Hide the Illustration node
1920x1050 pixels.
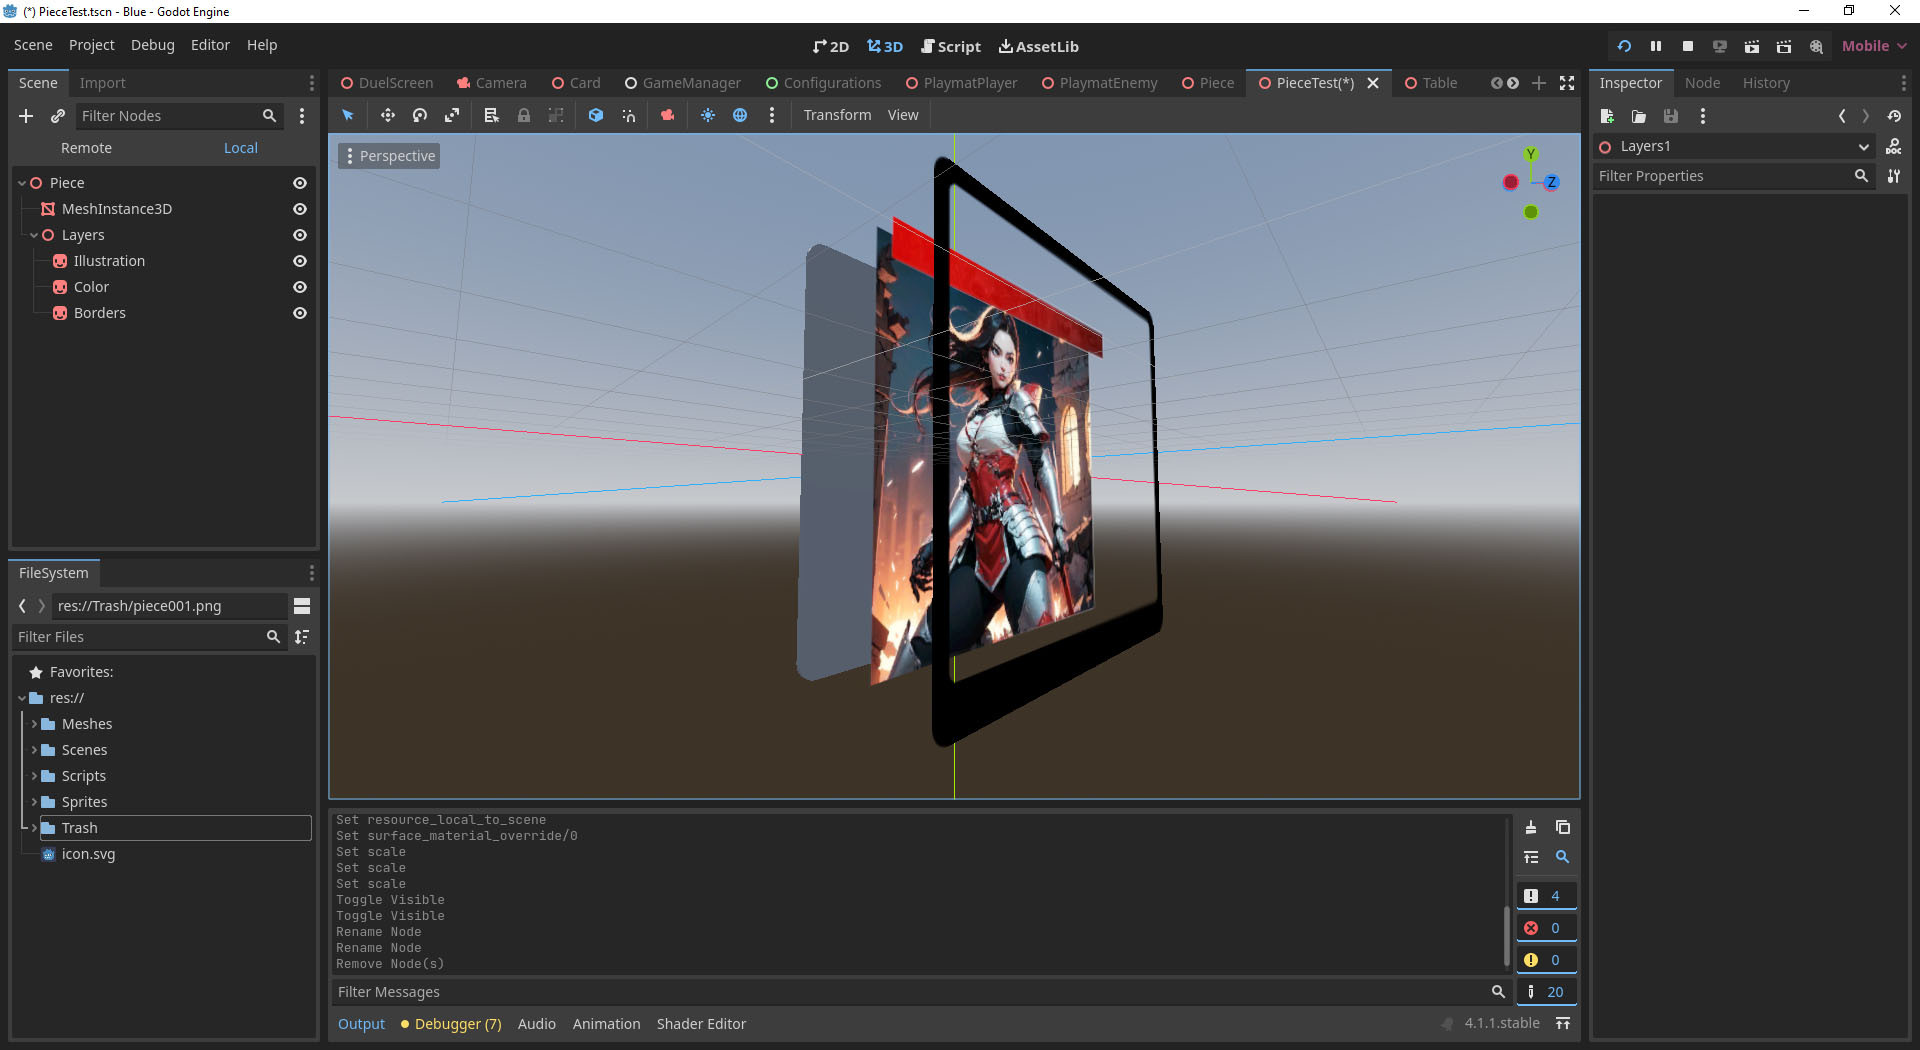(x=299, y=261)
